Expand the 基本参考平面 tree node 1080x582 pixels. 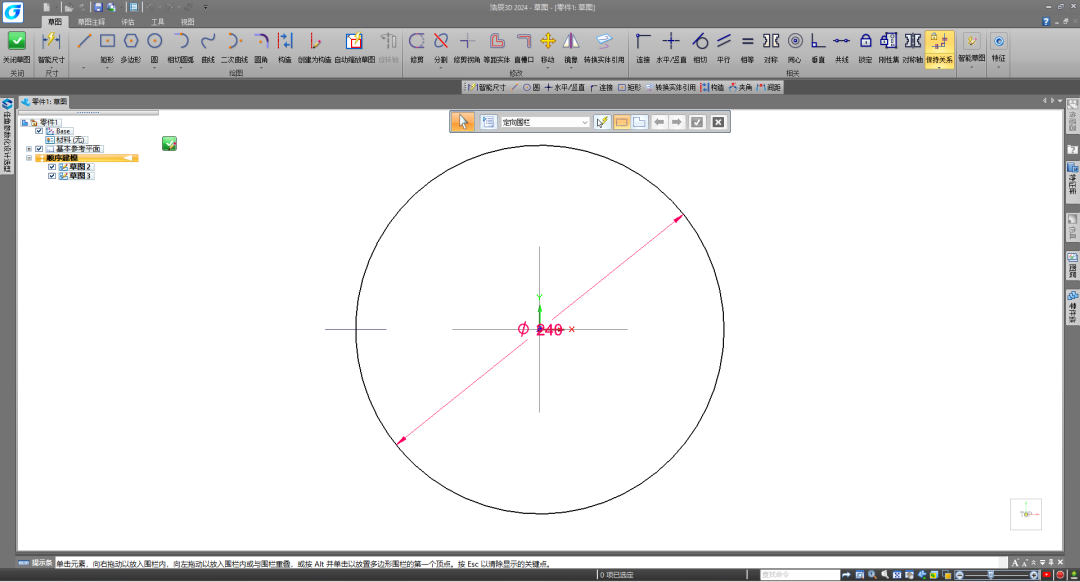pos(29,149)
